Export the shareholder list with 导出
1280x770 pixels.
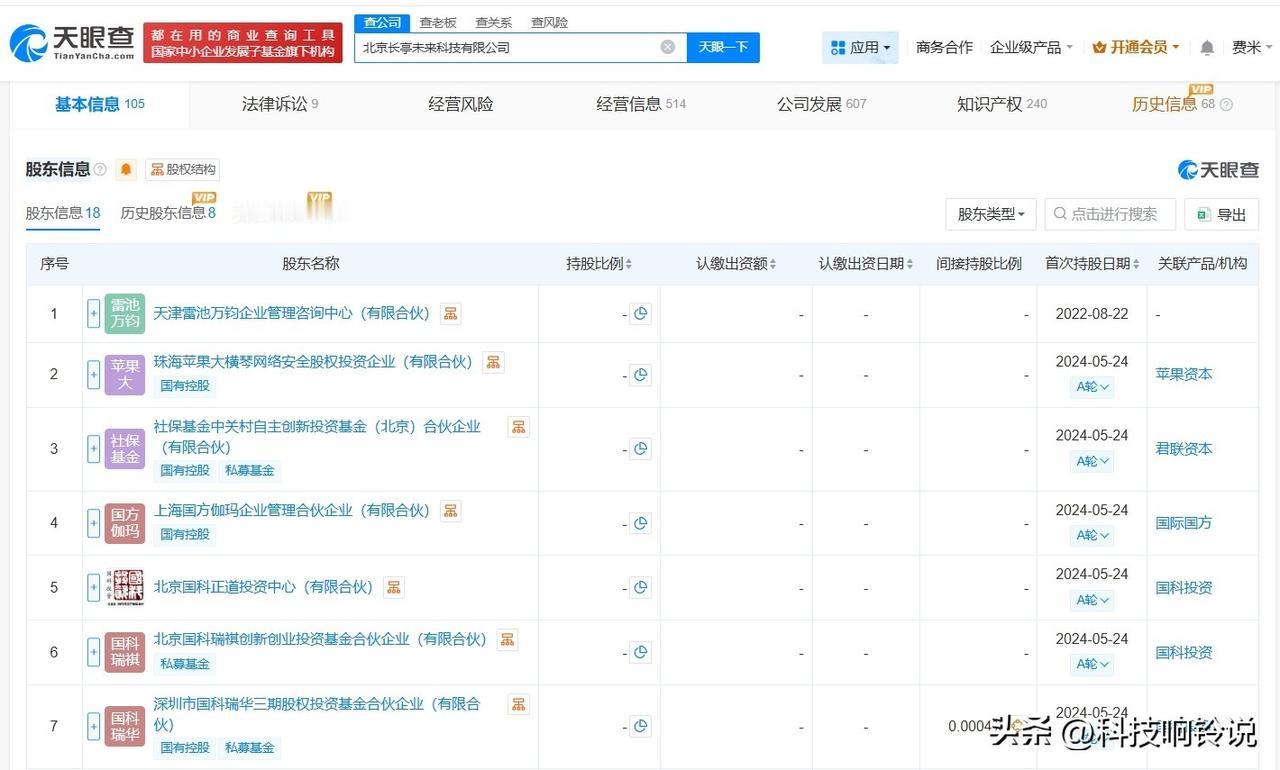tap(1222, 214)
